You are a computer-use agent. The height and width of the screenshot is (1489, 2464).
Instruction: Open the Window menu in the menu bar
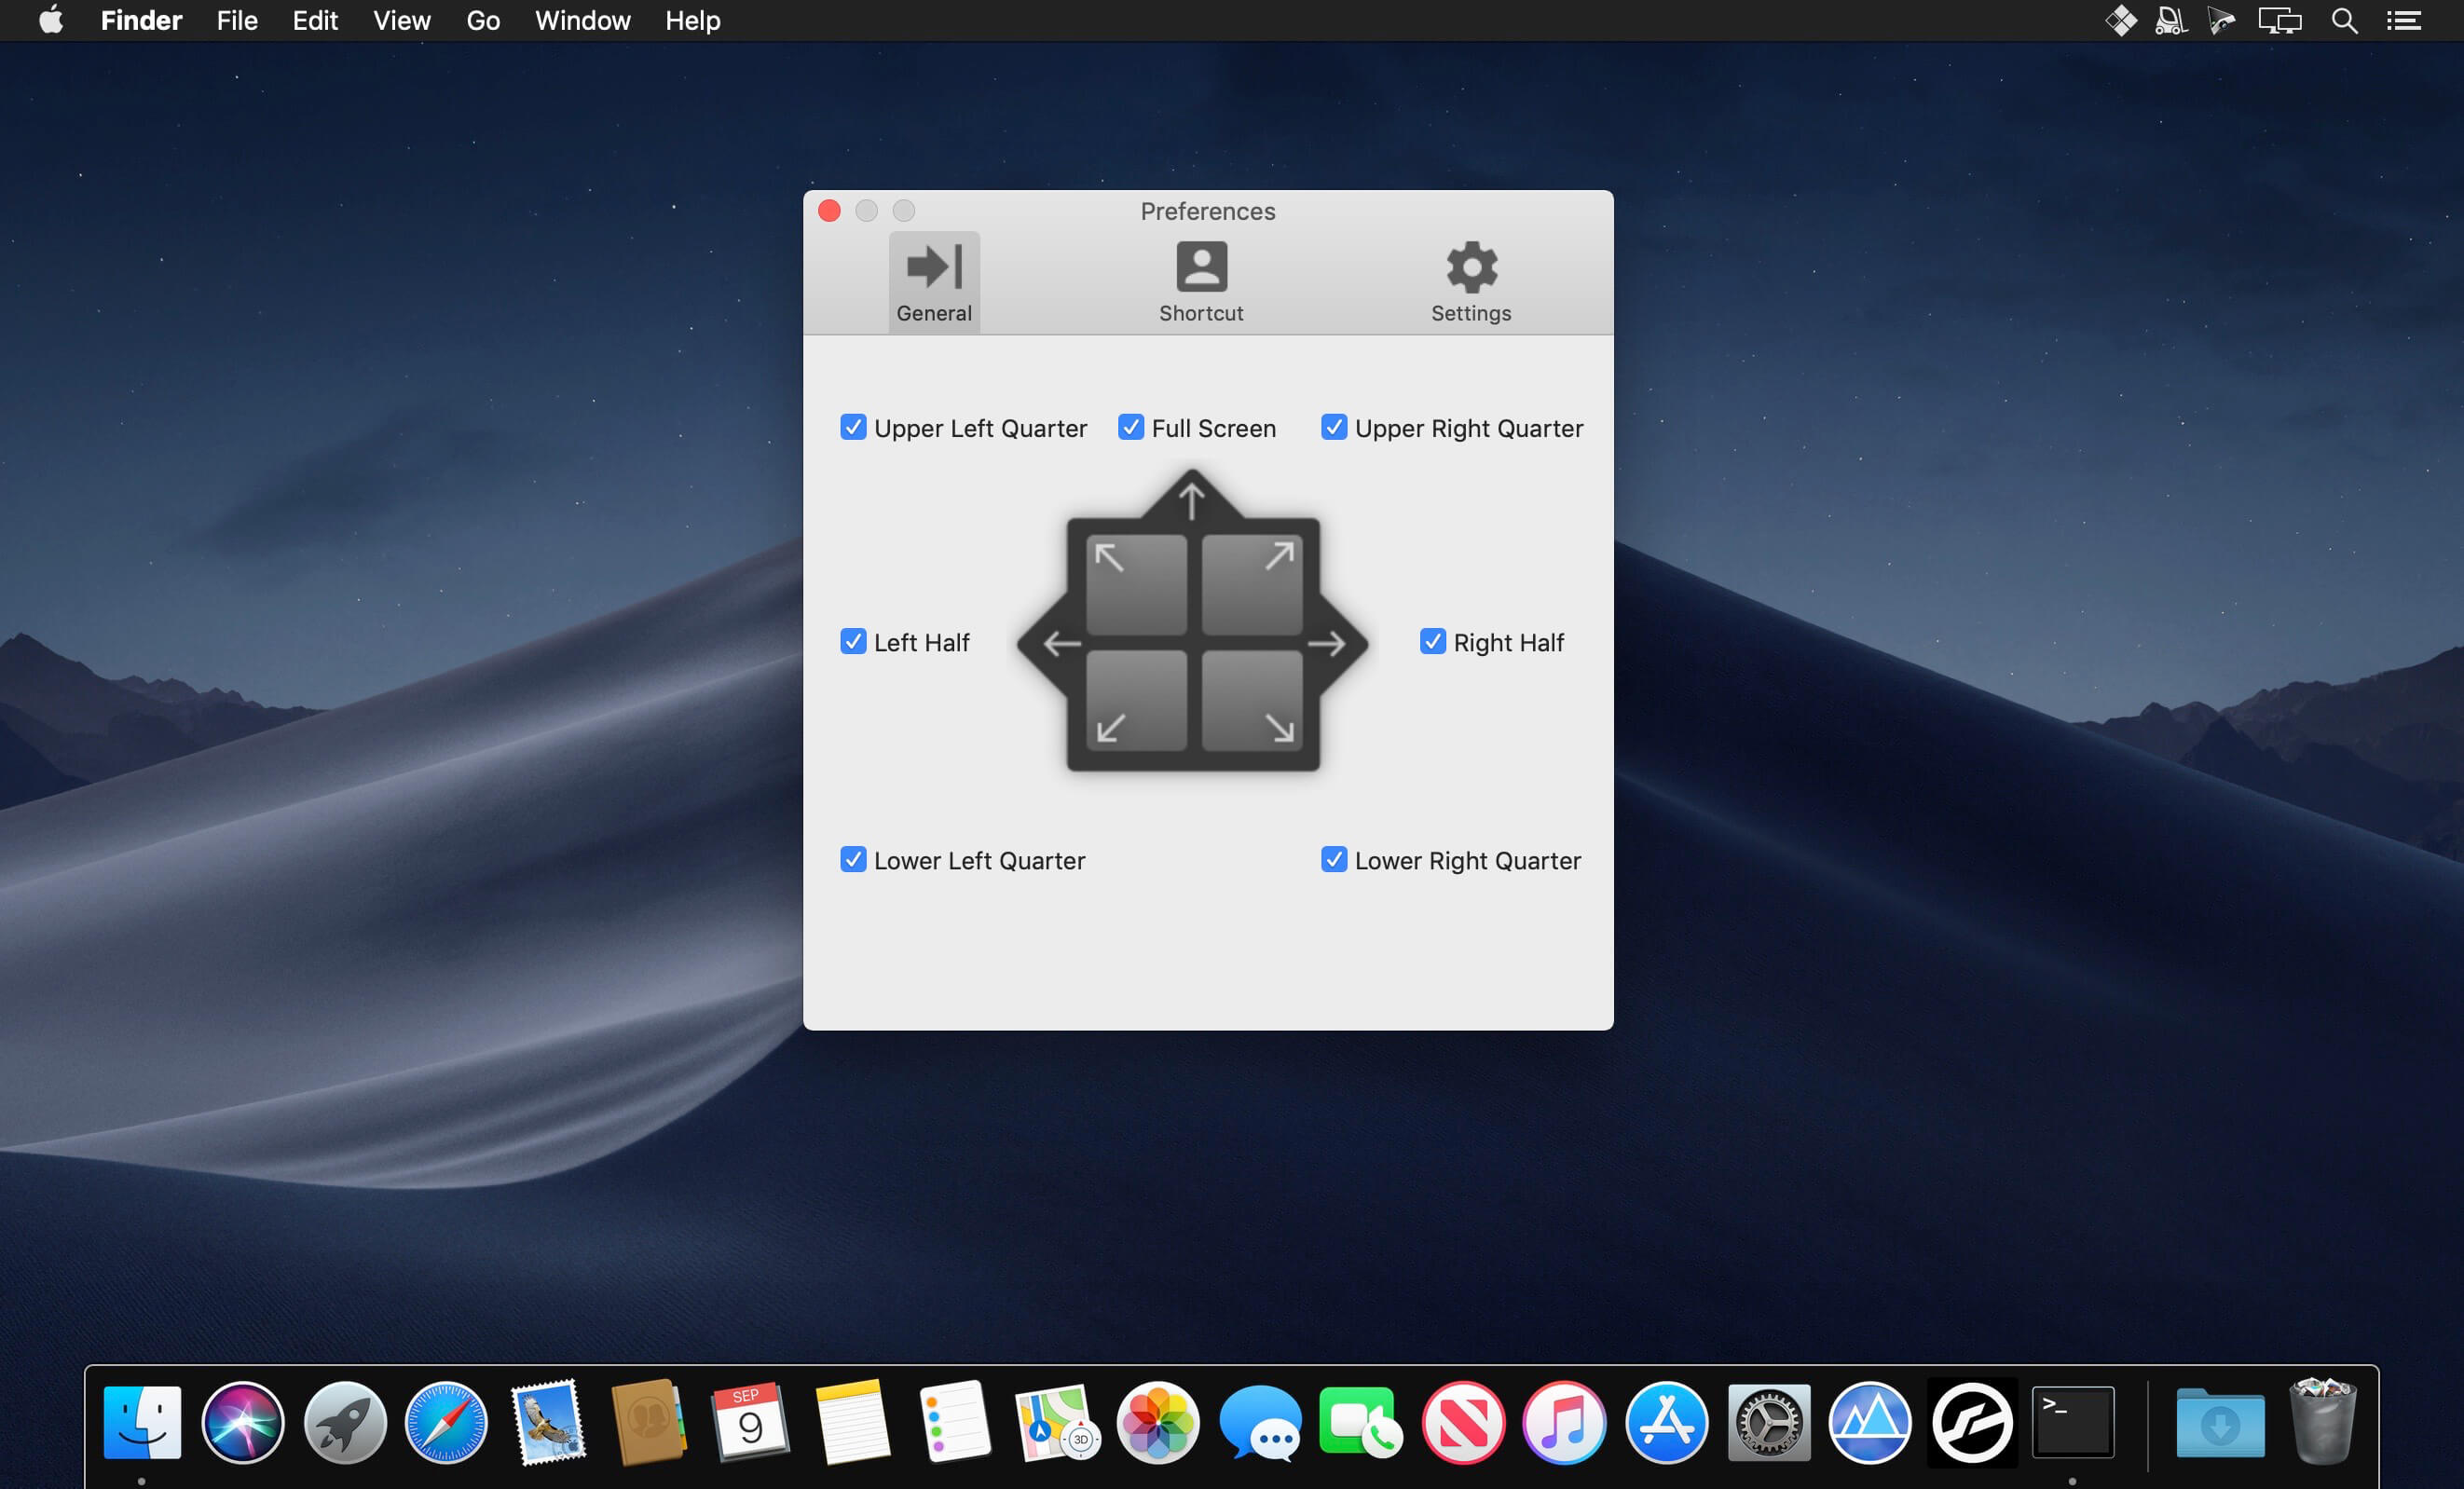[583, 20]
